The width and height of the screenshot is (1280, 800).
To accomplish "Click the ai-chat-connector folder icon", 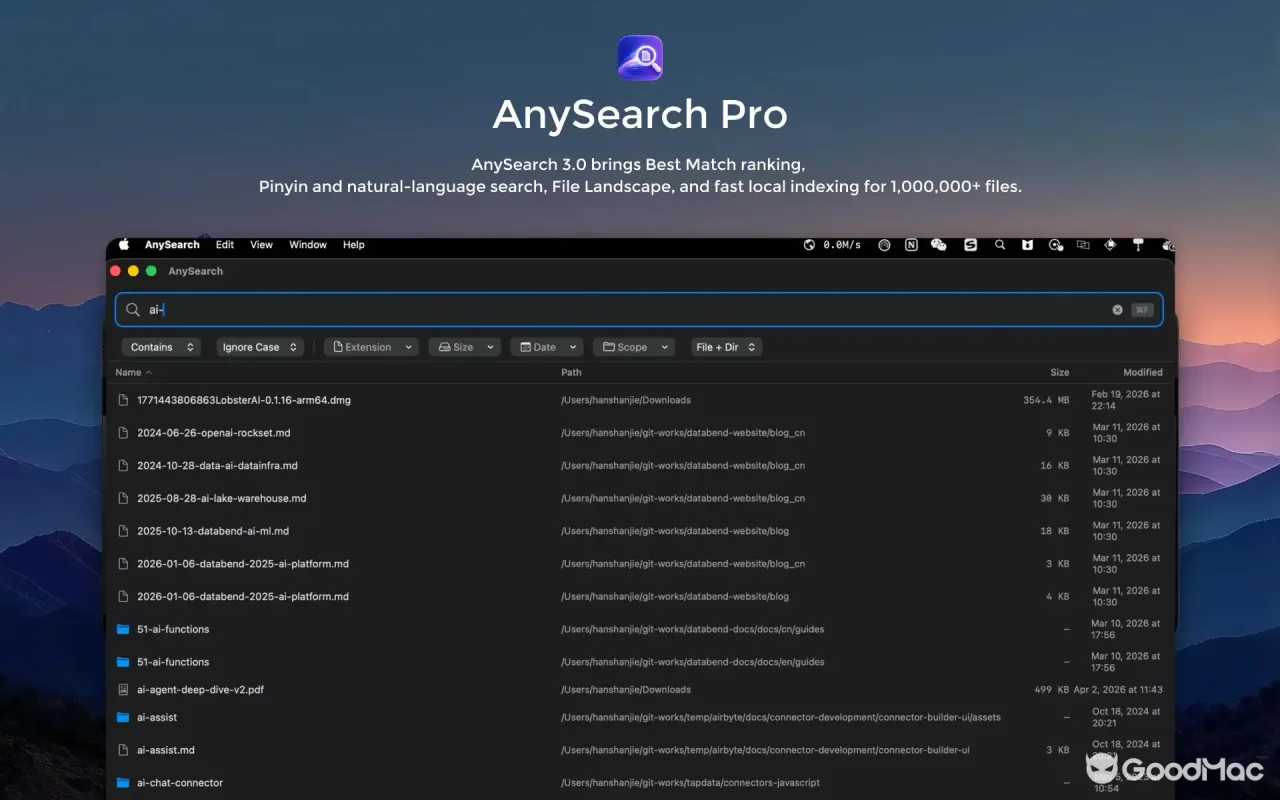I will pos(123,783).
